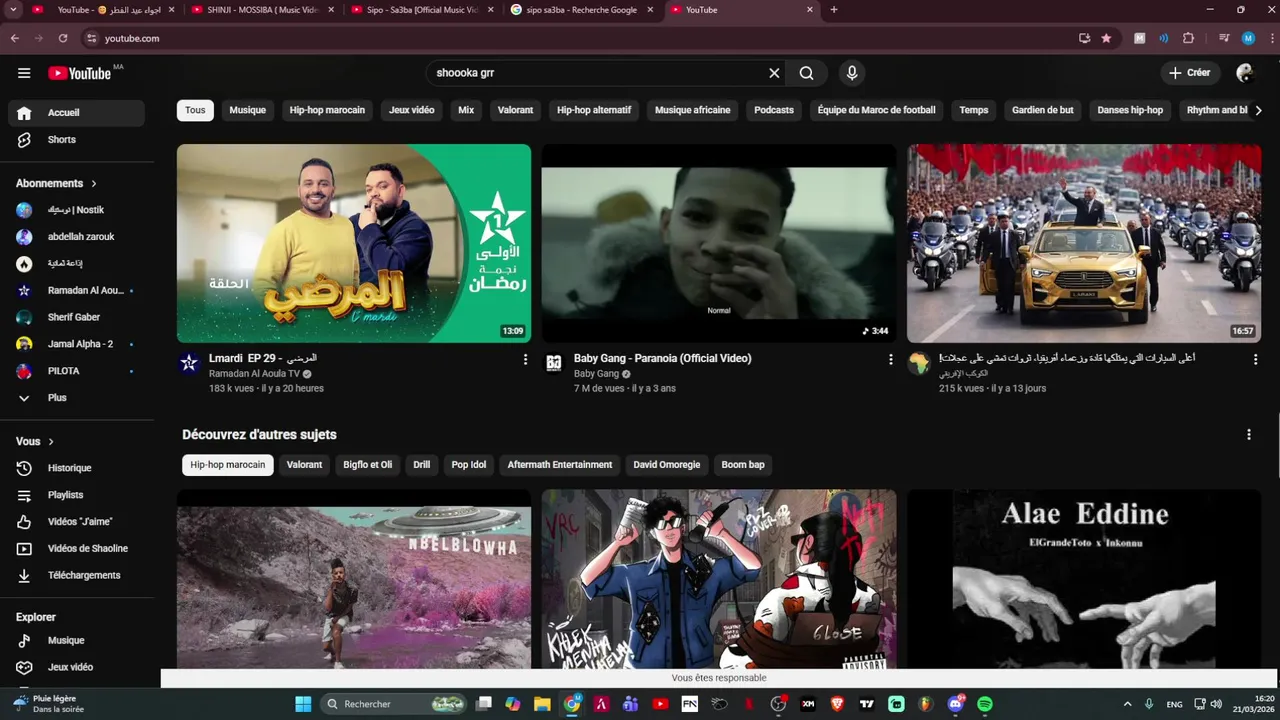Open Ramadan Al Aoula subscription
Image resolution: width=1280 pixels, height=720 pixels.
76,291
